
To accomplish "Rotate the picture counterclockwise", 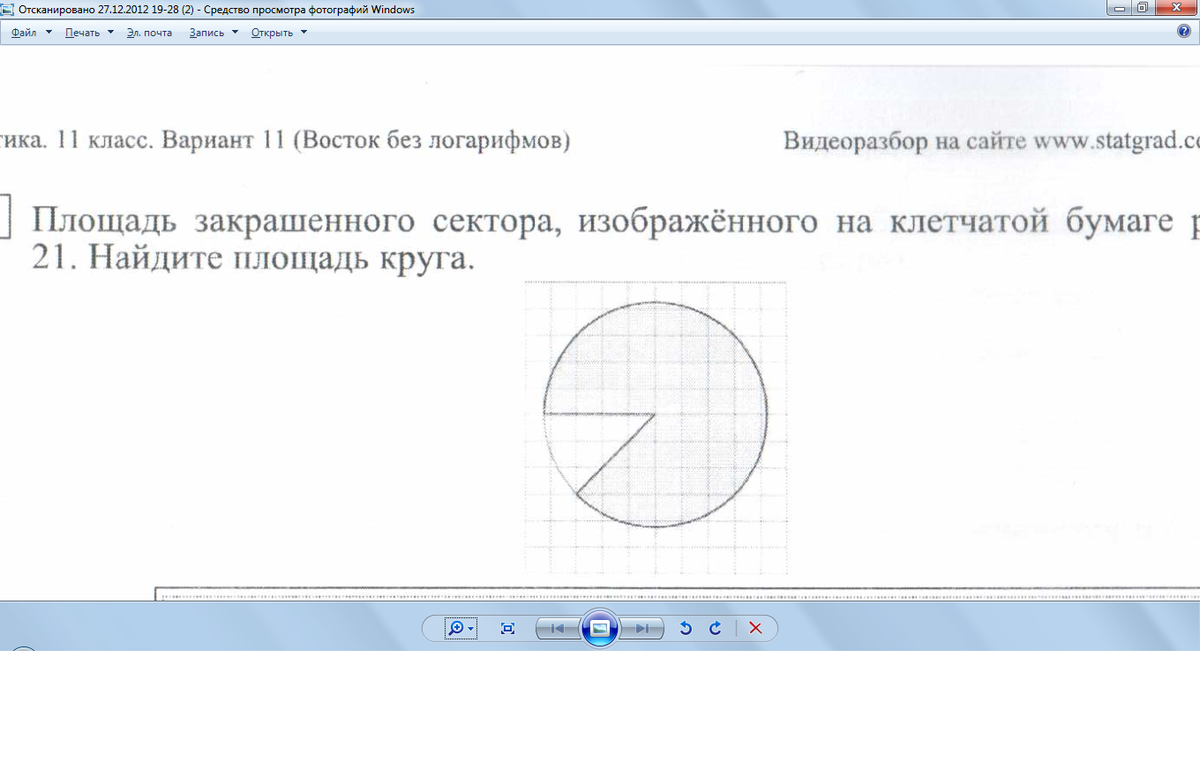I will tap(686, 628).
